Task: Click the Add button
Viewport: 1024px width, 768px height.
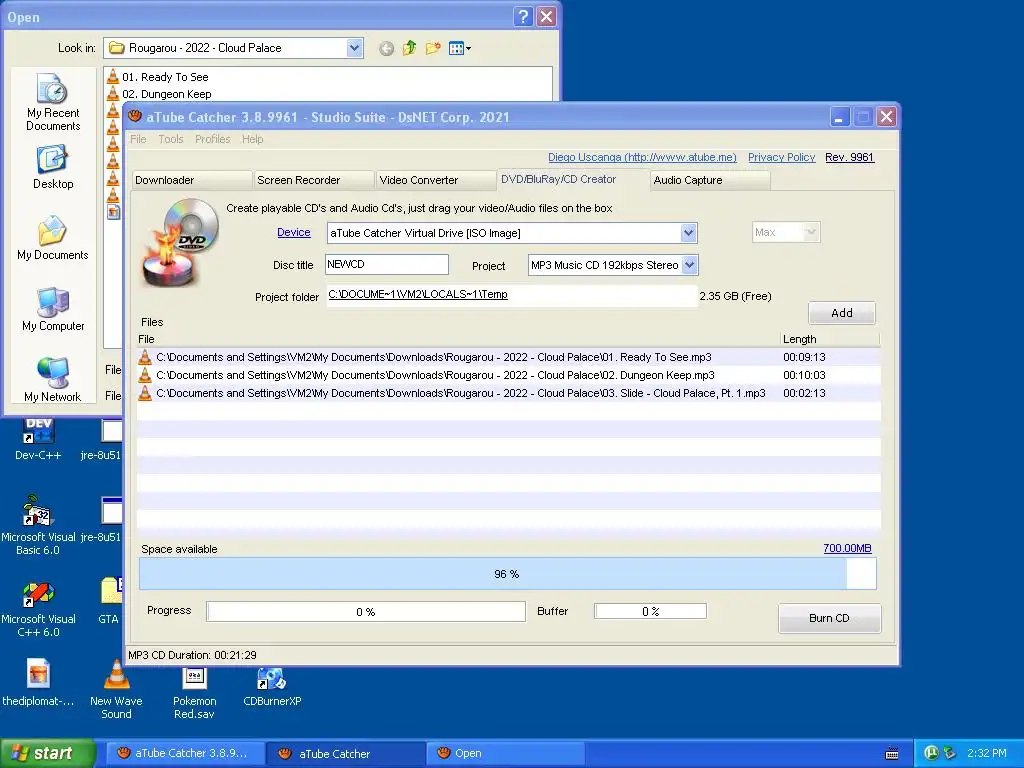Action: pyautogui.click(x=842, y=313)
